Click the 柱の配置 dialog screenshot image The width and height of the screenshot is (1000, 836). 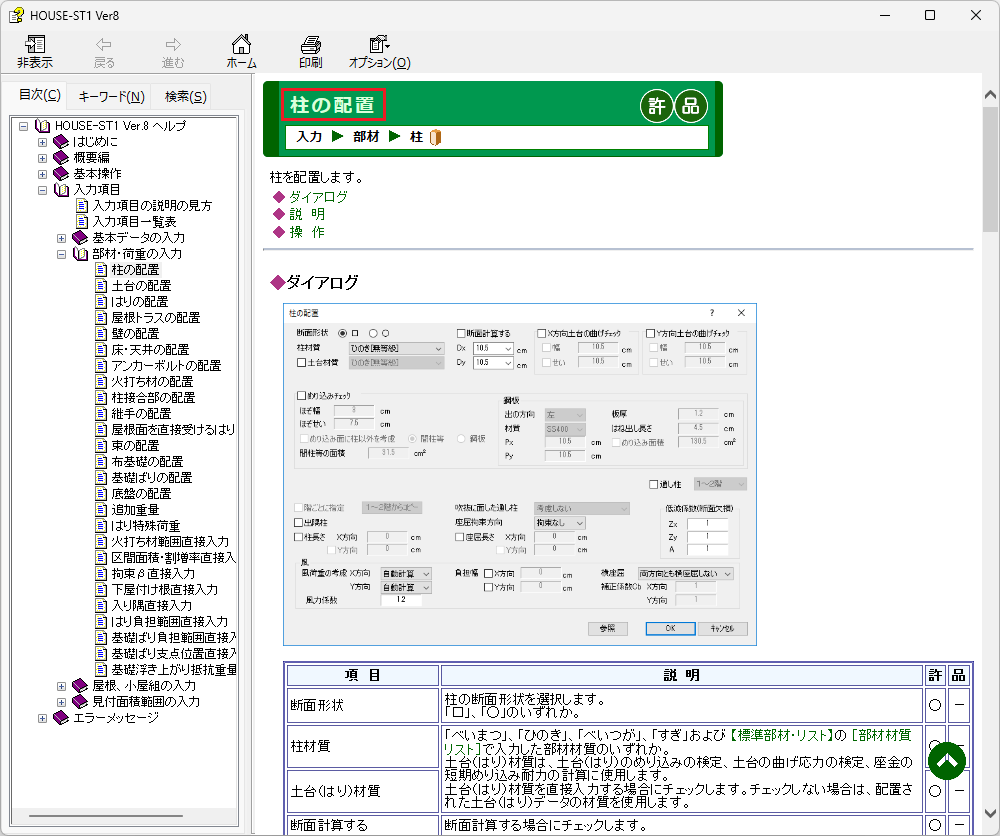coord(519,474)
